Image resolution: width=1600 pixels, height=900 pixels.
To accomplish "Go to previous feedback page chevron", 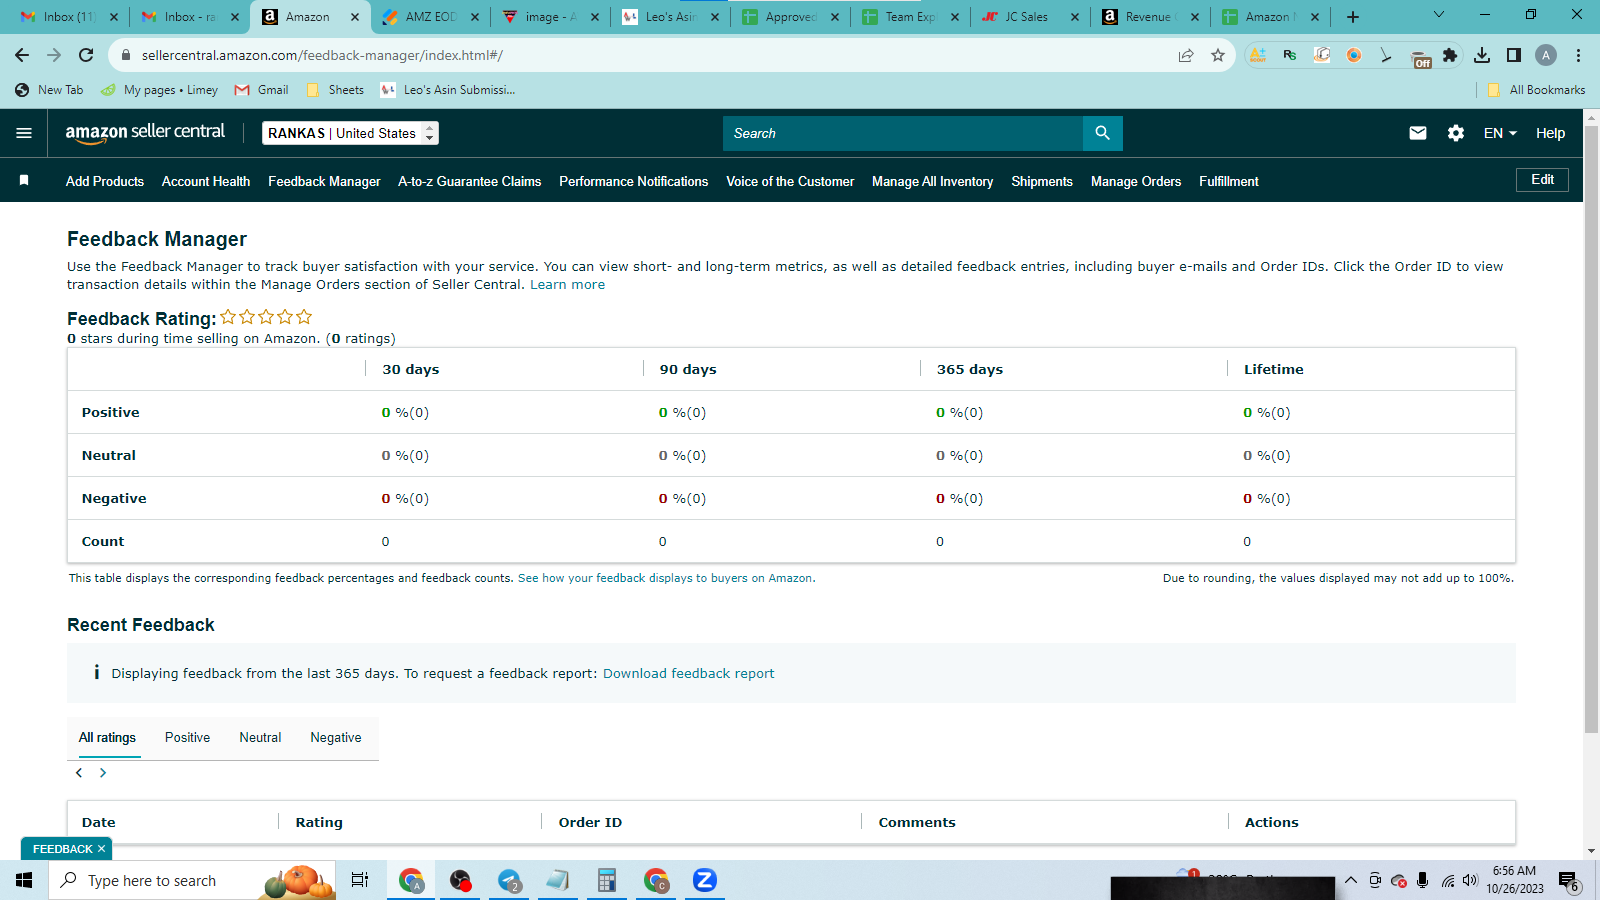I will pyautogui.click(x=79, y=773).
